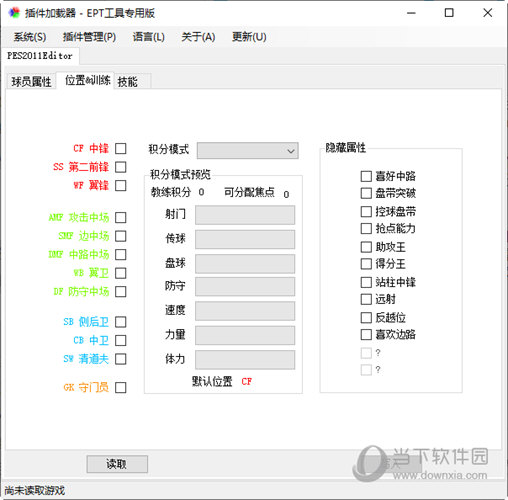The height and width of the screenshot is (500, 508).
Task: Minimize the plugin loader window
Action: (x=411, y=13)
